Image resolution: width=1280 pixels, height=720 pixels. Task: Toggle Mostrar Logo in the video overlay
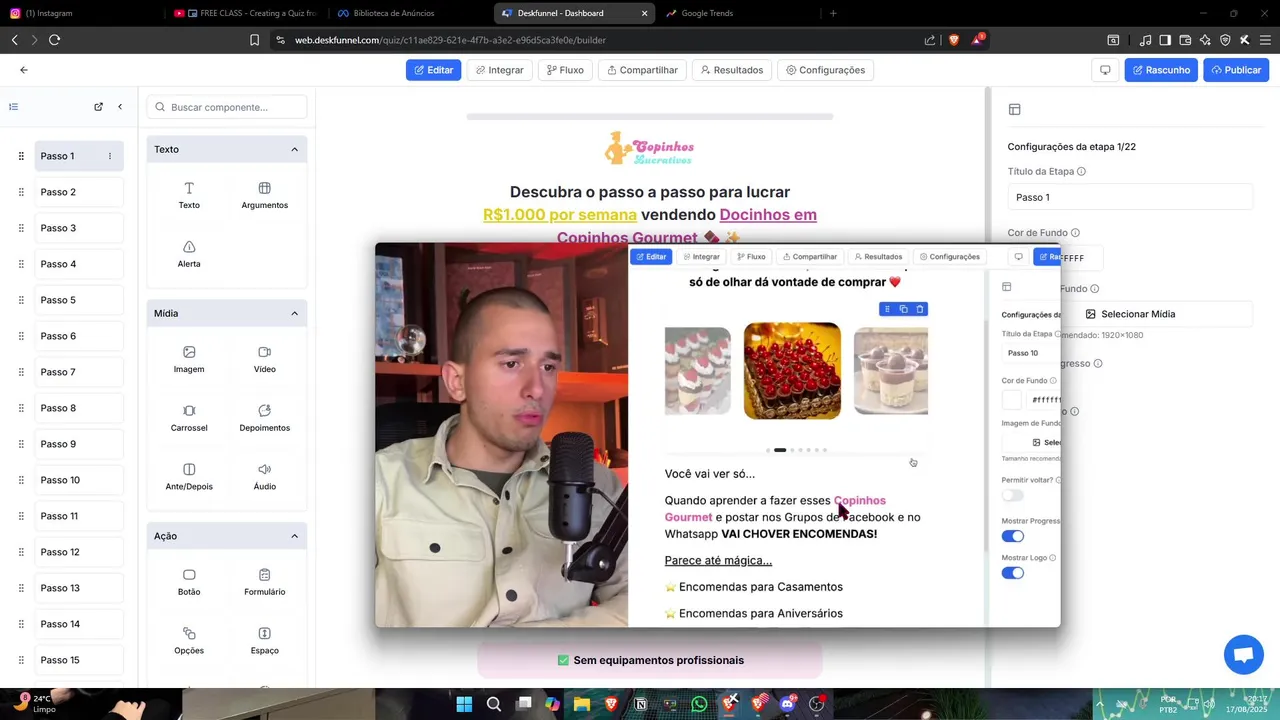pos(1013,573)
